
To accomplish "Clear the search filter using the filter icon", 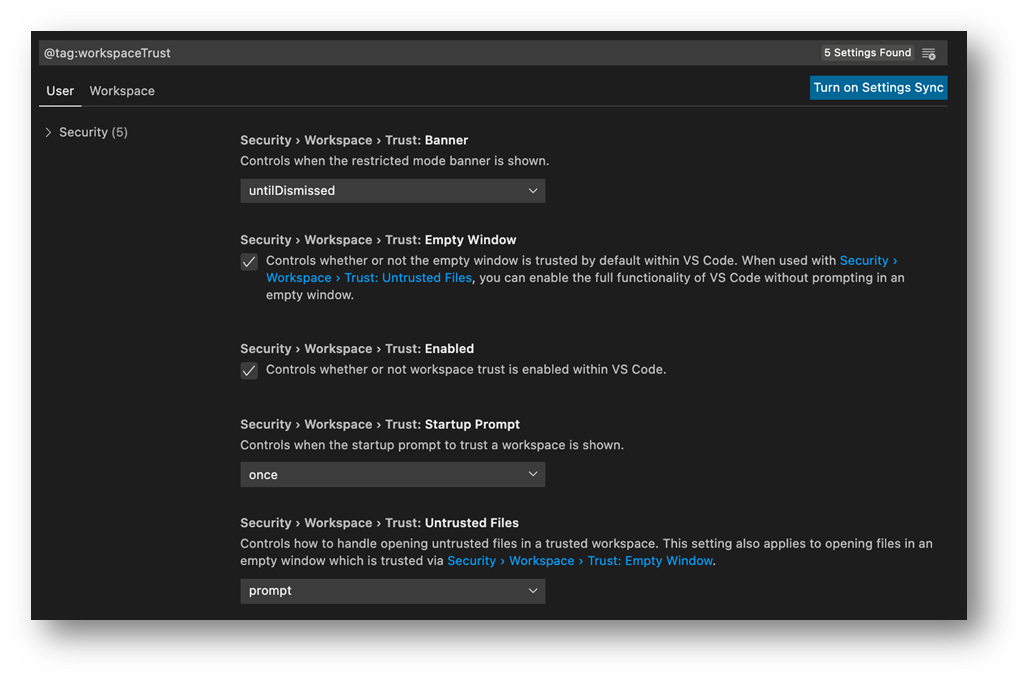I will pyautogui.click(x=927, y=52).
